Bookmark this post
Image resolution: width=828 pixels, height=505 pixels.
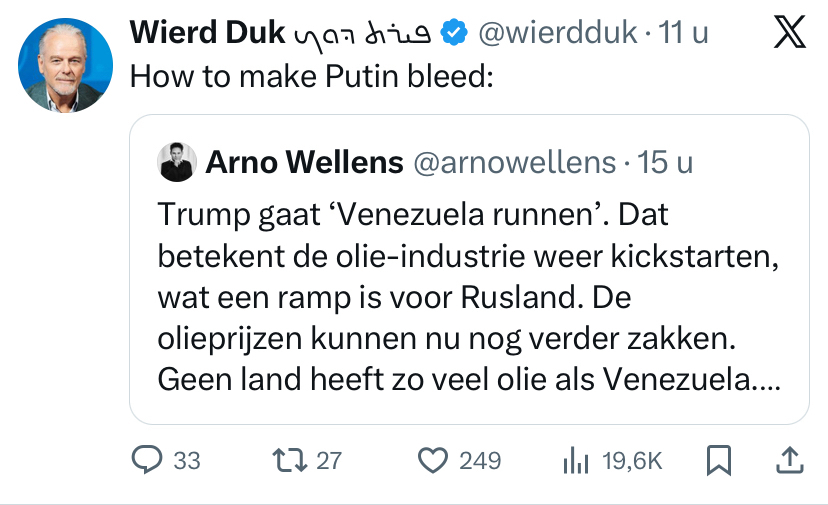point(719,460)
